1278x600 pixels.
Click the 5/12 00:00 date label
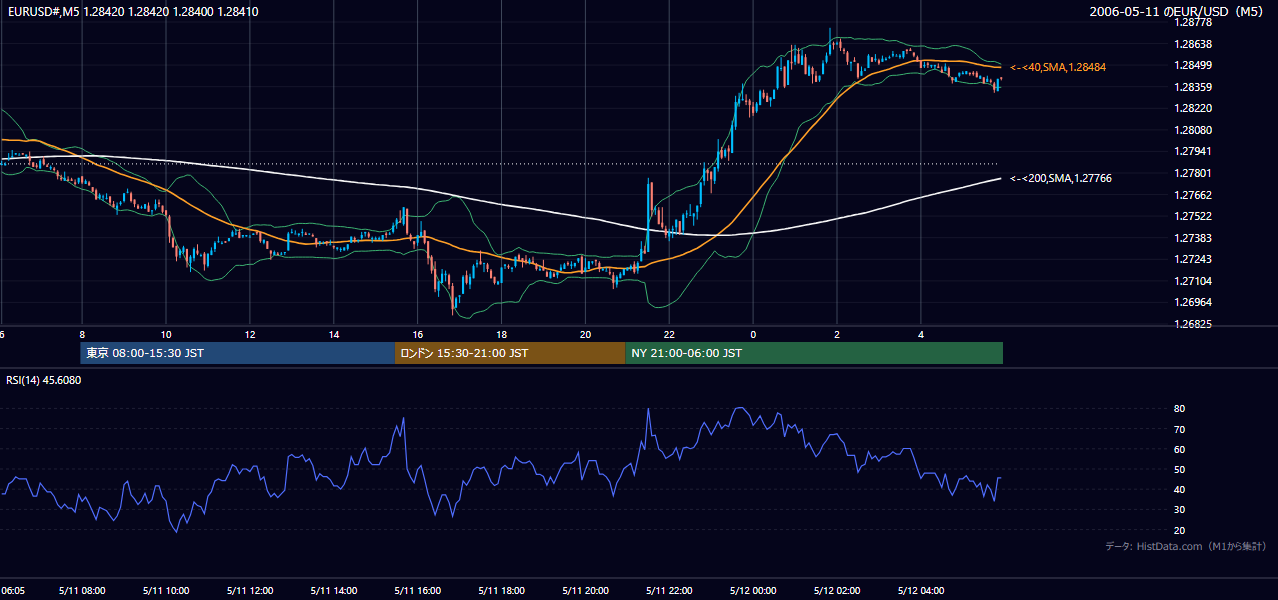point(754,590)
